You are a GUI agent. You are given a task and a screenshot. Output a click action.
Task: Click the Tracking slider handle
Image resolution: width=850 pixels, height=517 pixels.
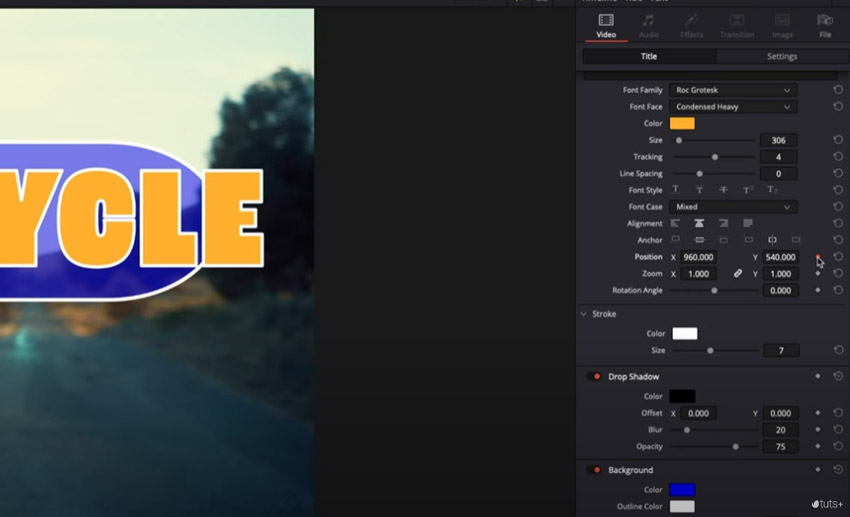click(x=715, y=157)
